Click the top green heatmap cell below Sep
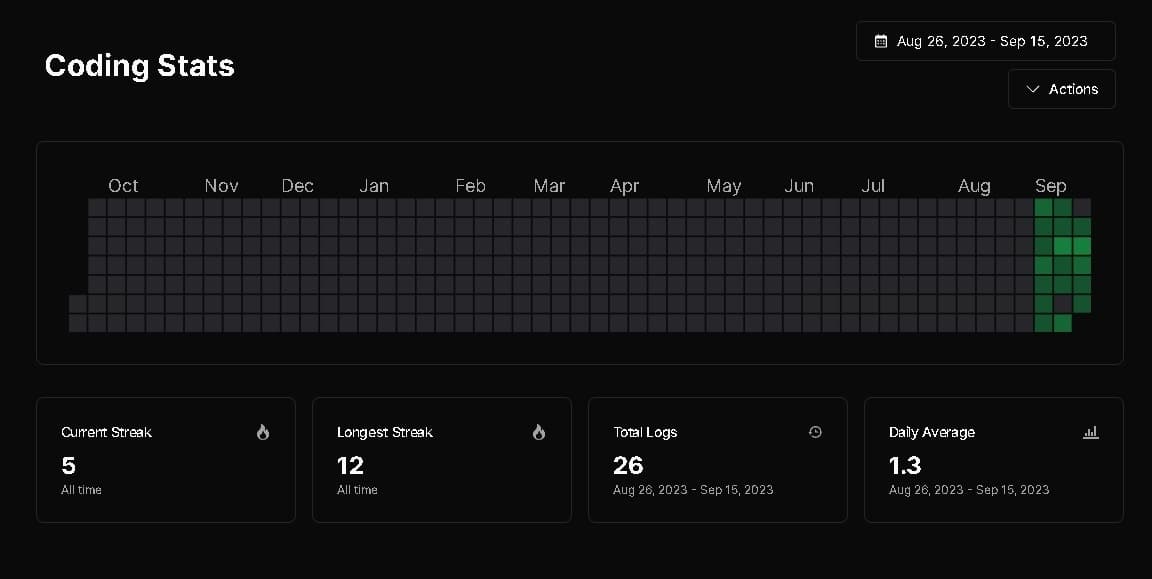 click(x=1043, y=207)
